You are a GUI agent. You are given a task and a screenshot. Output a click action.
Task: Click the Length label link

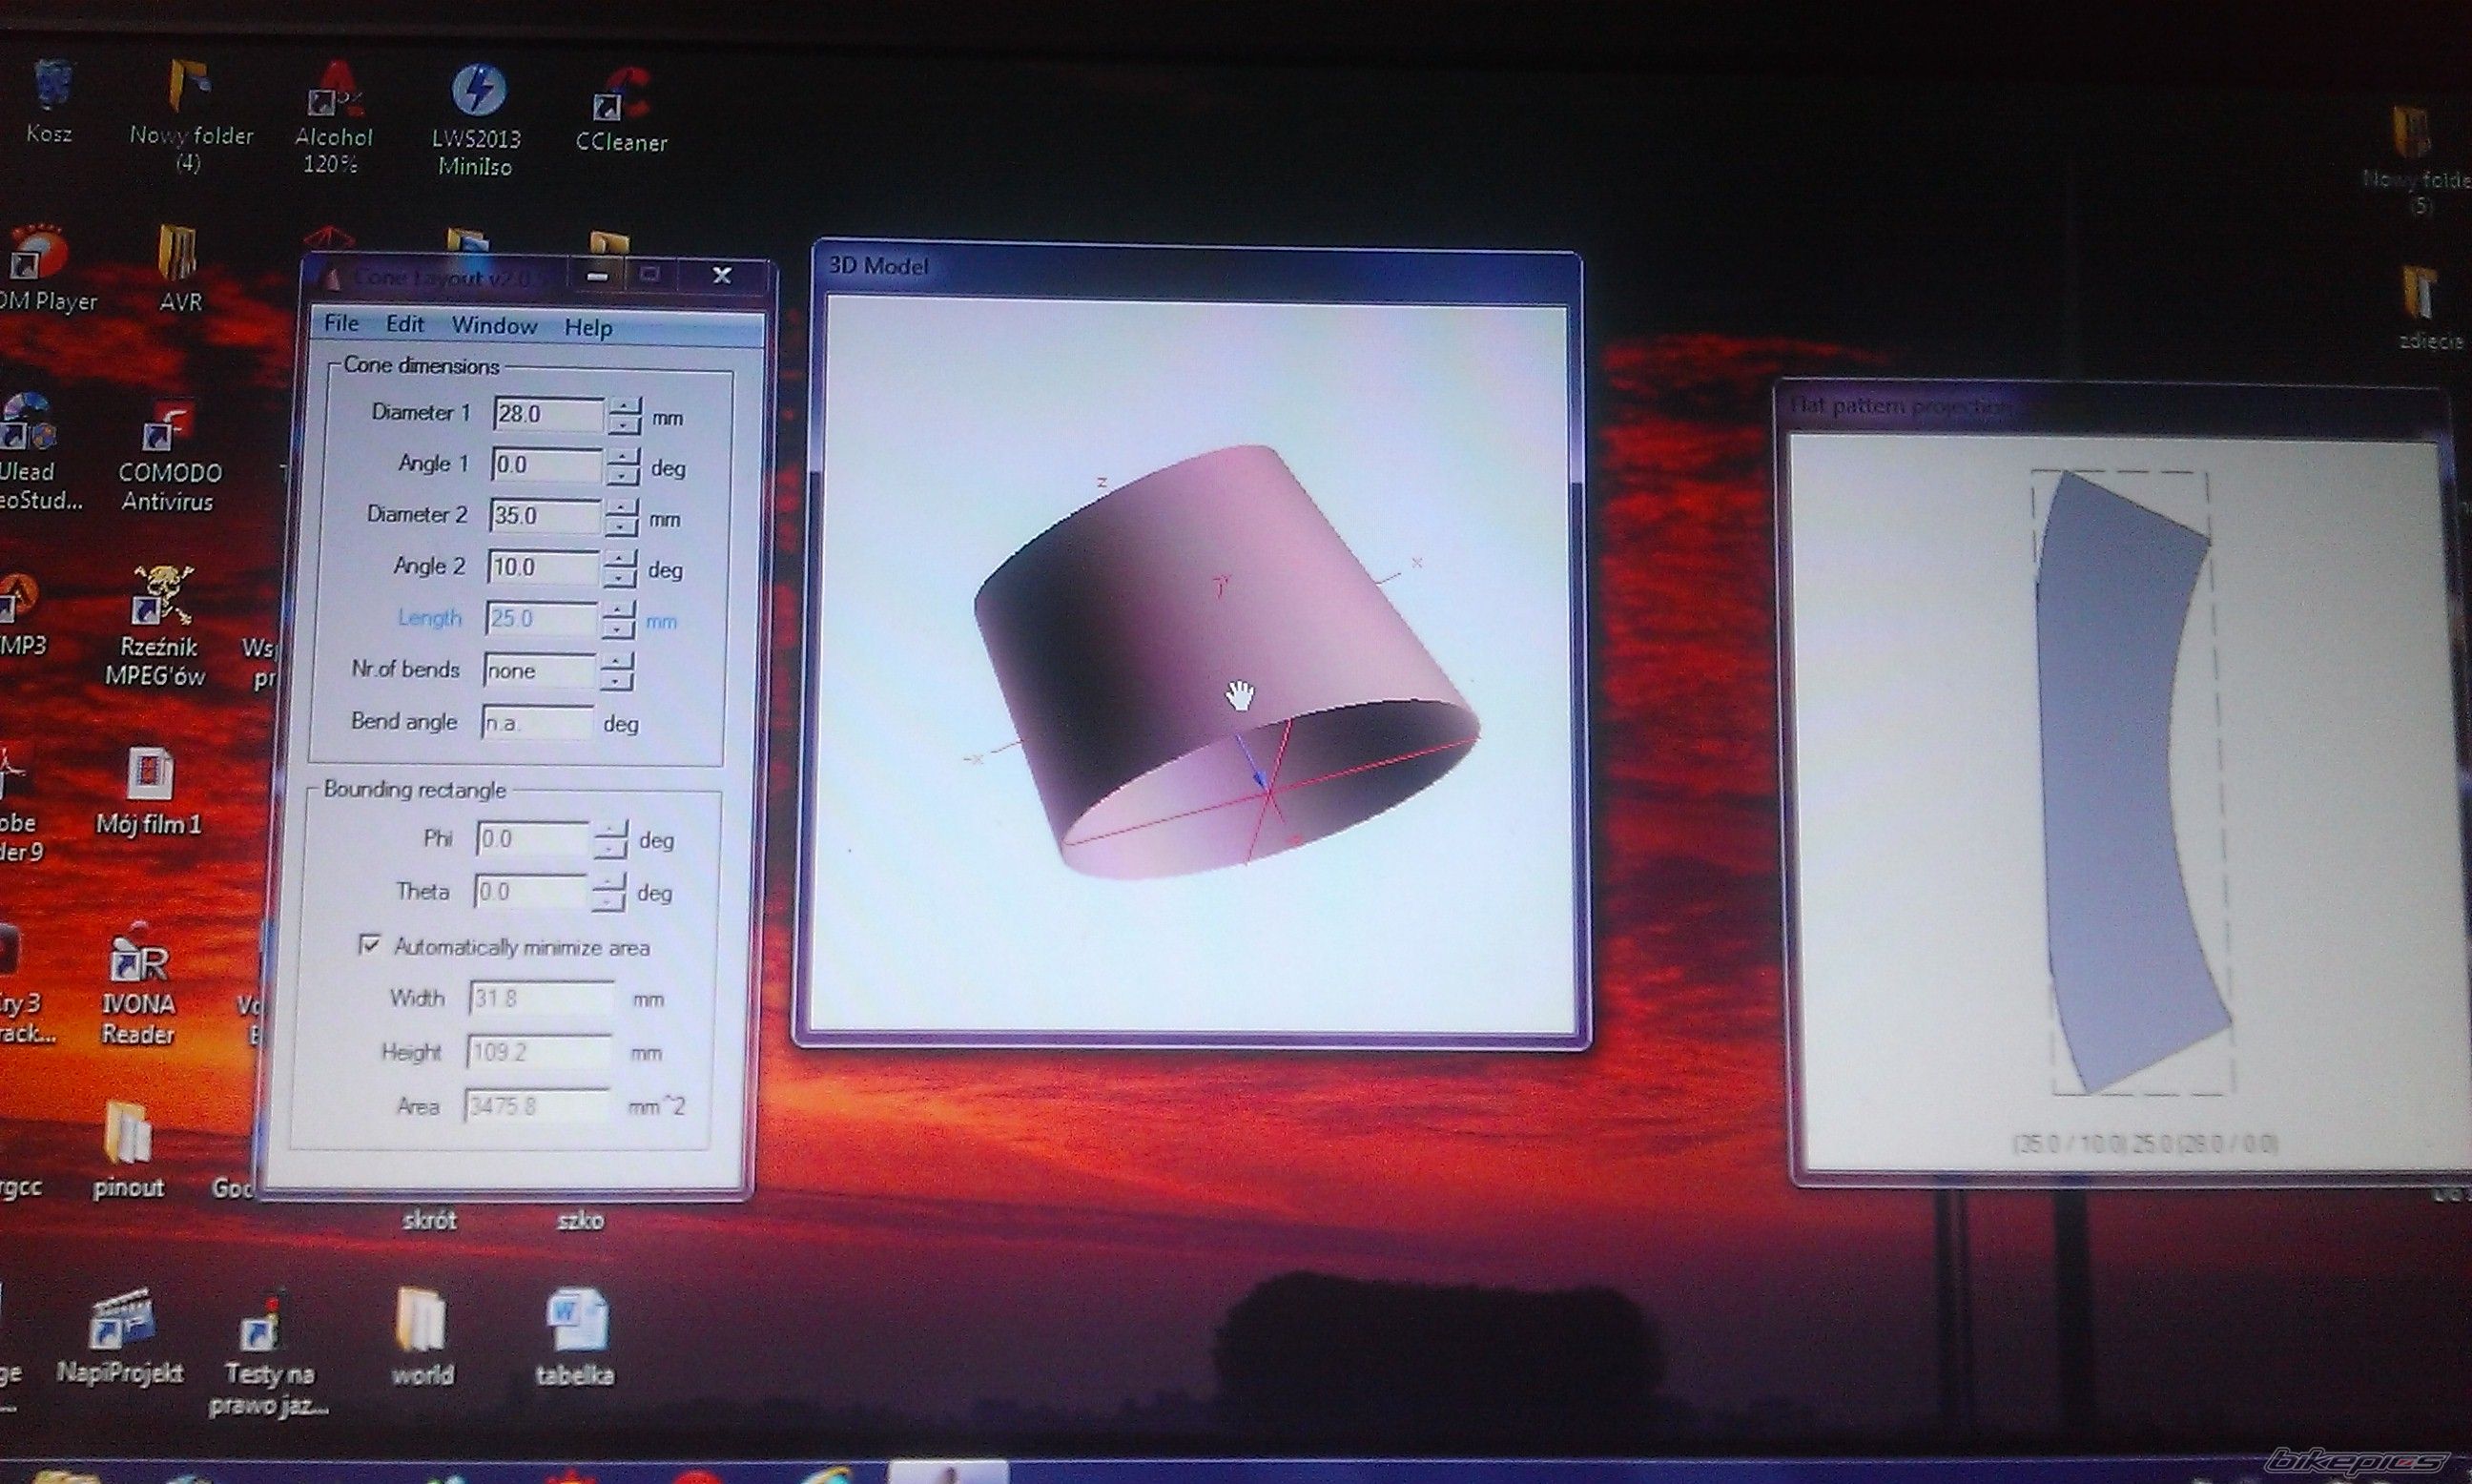(x=429, y=618)
